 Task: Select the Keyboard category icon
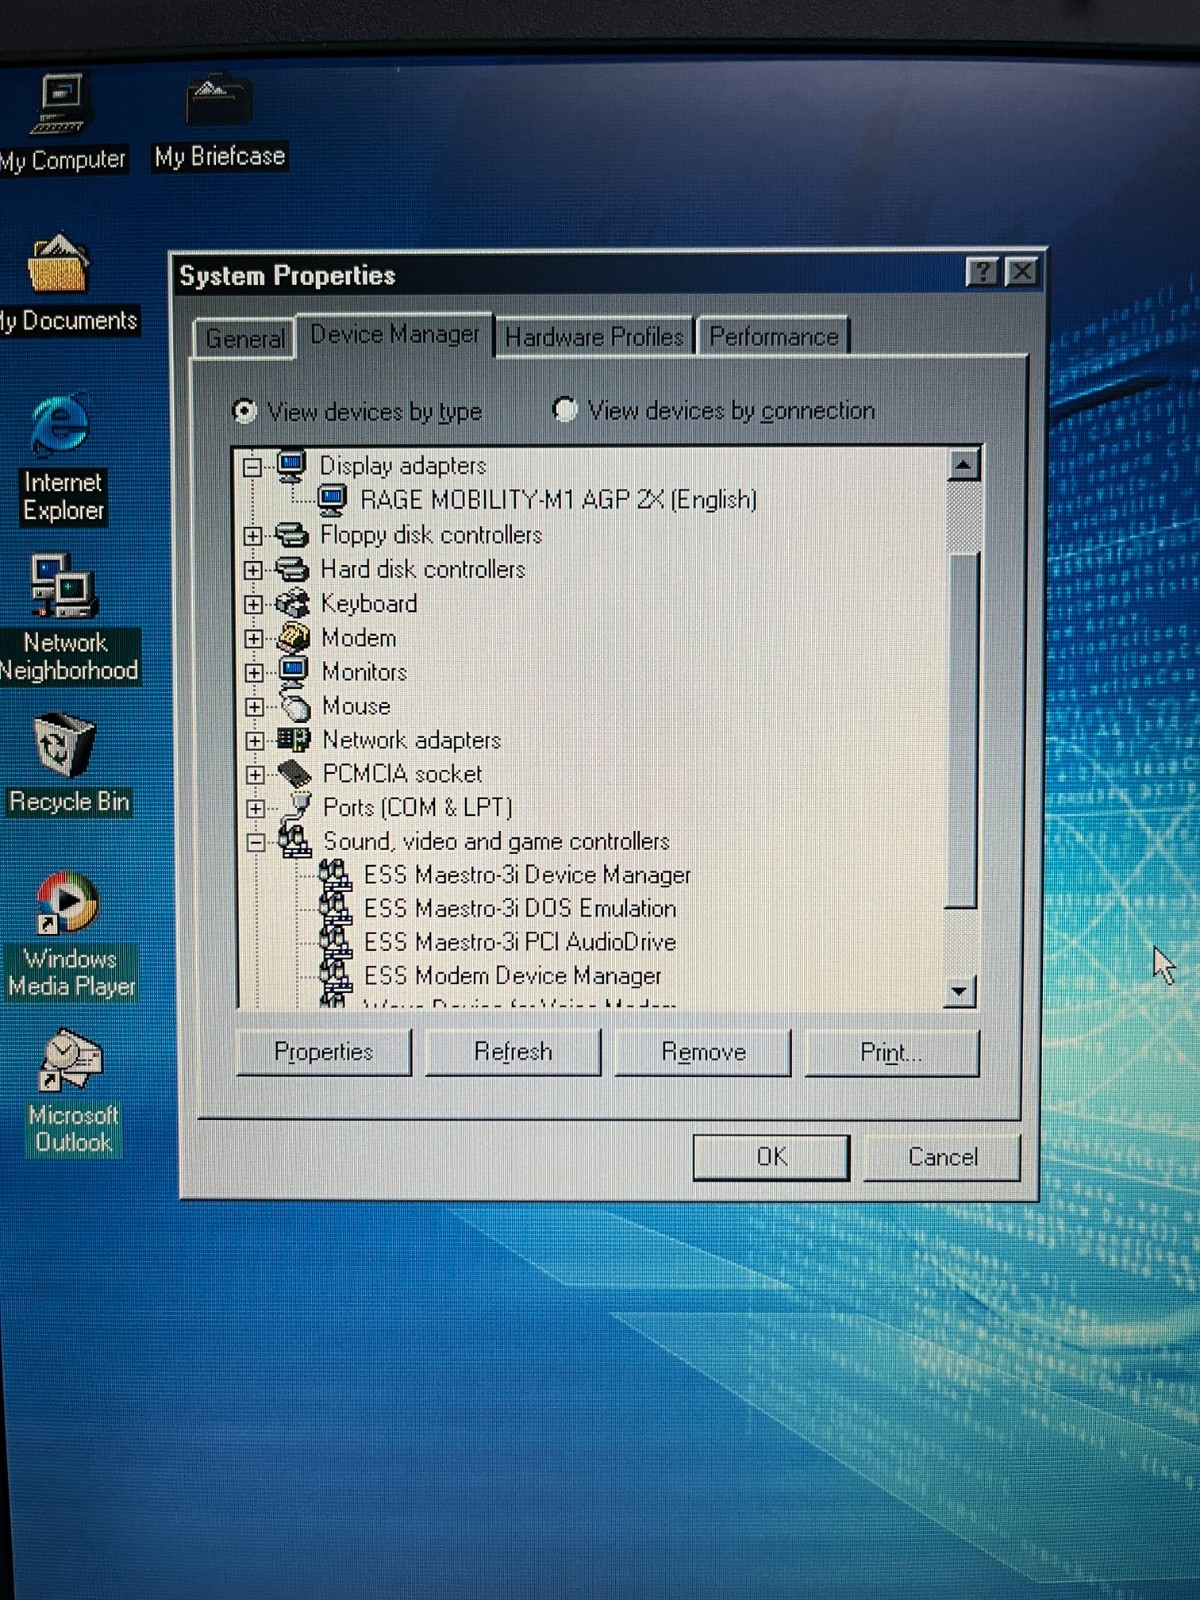point(292,603)
